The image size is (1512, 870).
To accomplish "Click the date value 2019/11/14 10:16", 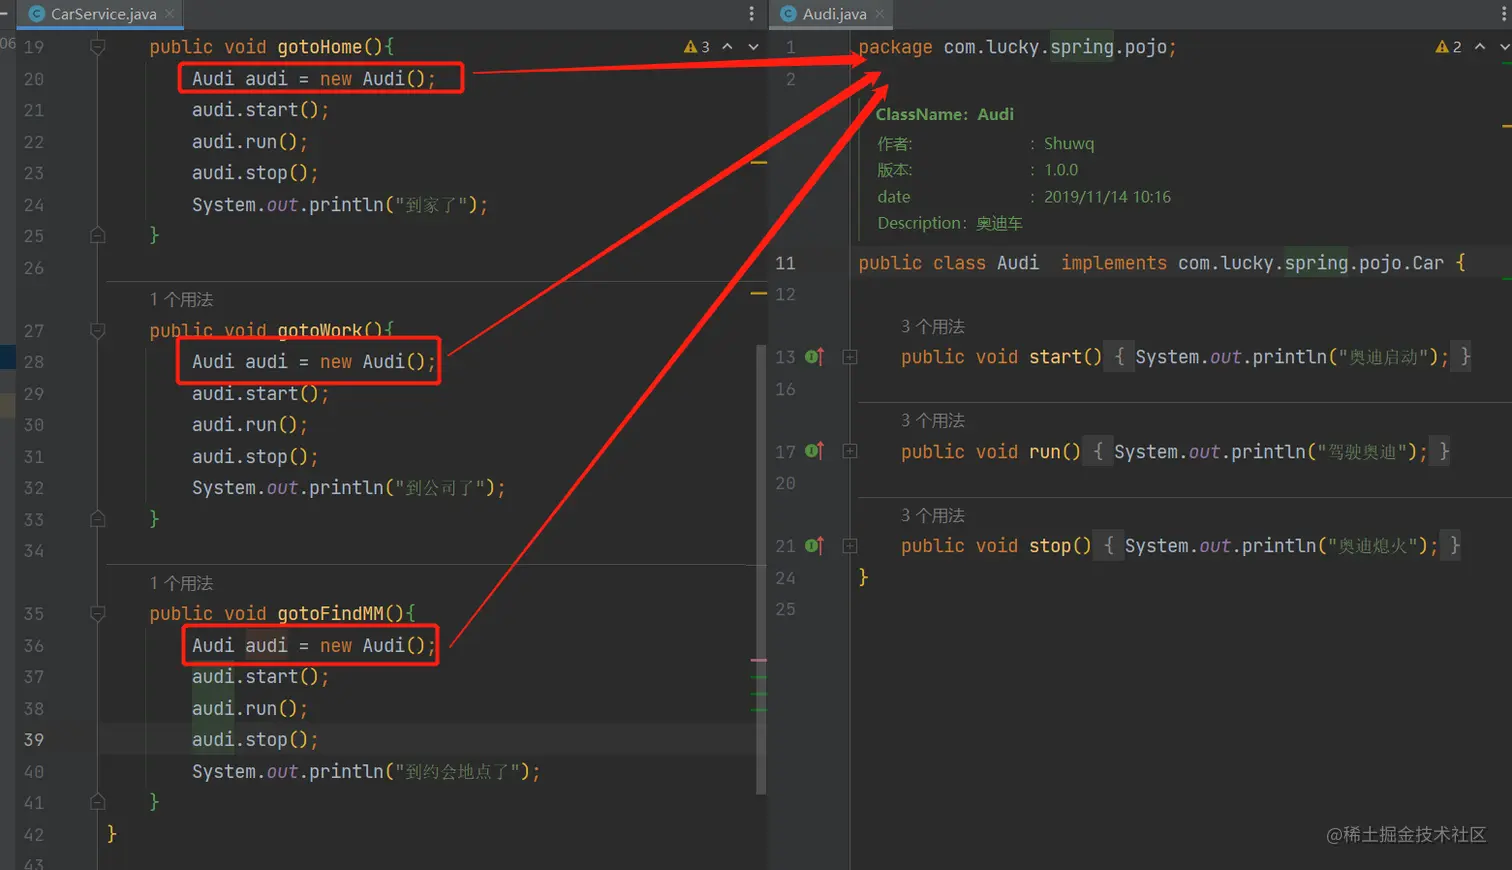I will pos(1107,197).
